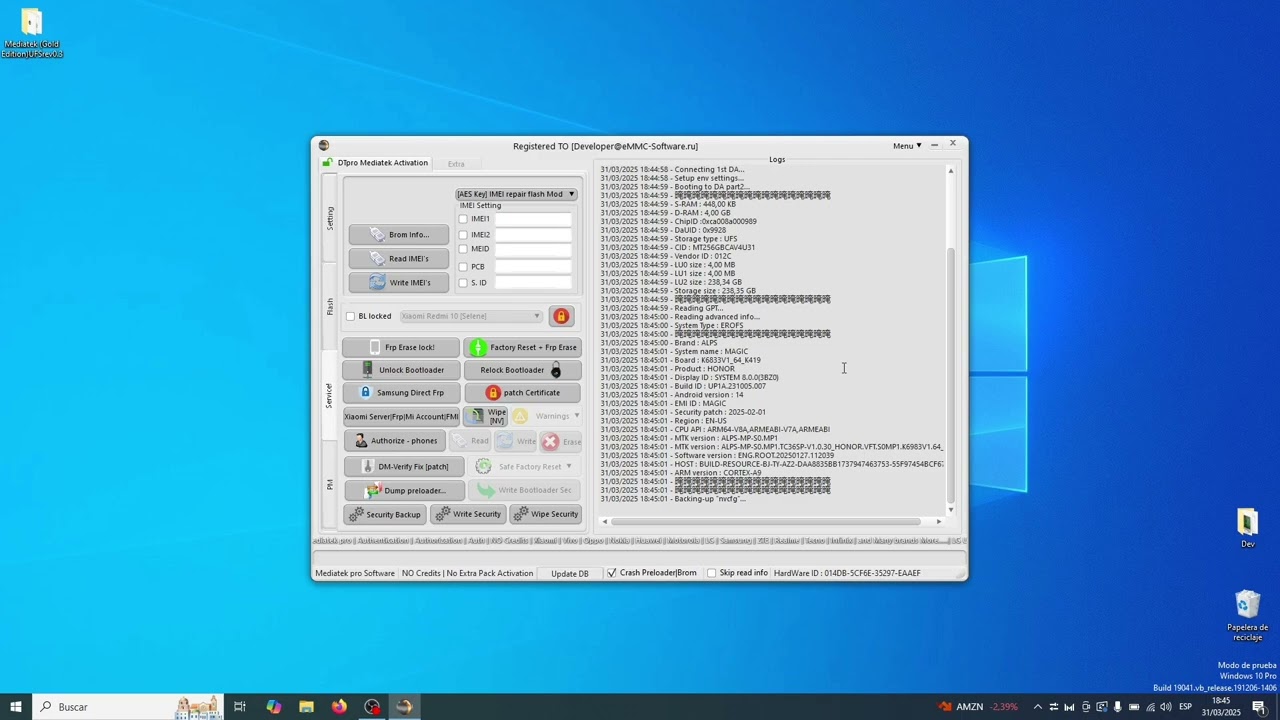Image resolution: width=1280 pixels, height=720 pixels.
Task: Click the Update DB button
Action: tap(570, 573)
